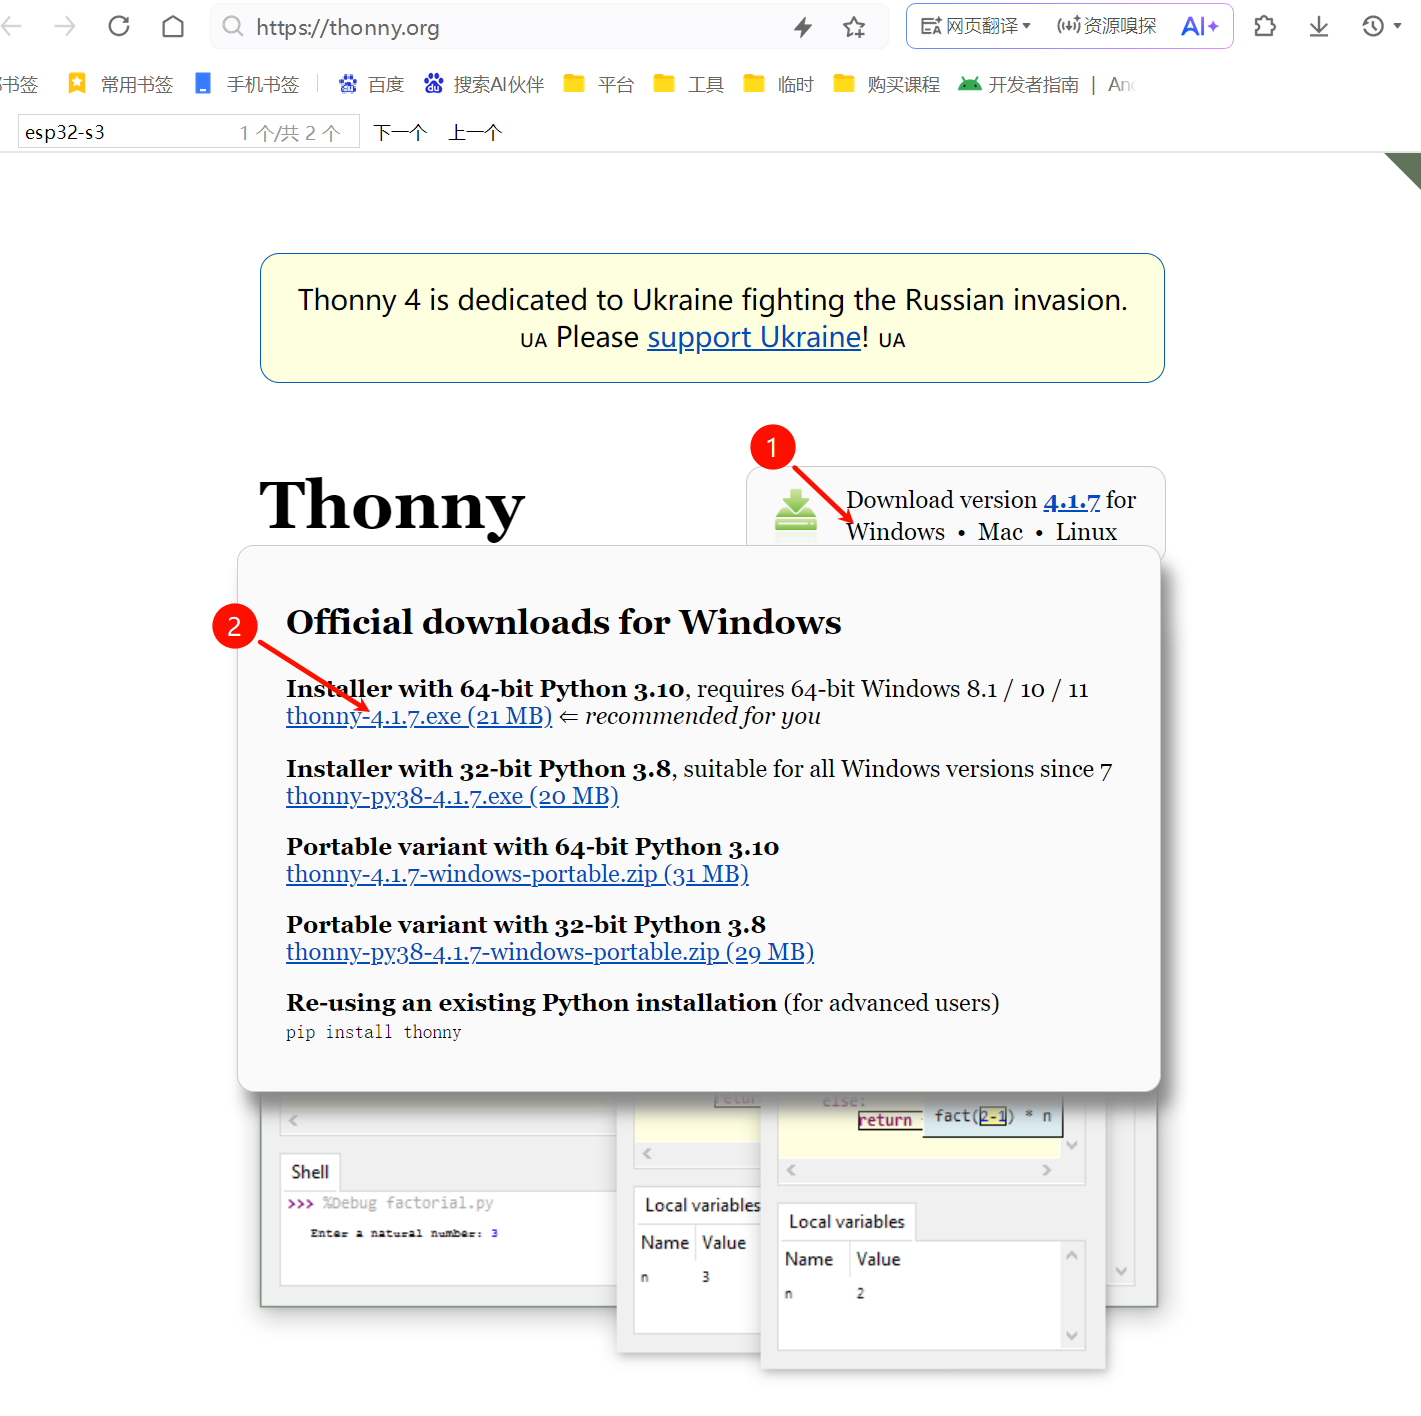Go forward with the forward arrow
The width and height of the screenshot is (1421, 1416).
pyautogui.click(x=65, y=26)
